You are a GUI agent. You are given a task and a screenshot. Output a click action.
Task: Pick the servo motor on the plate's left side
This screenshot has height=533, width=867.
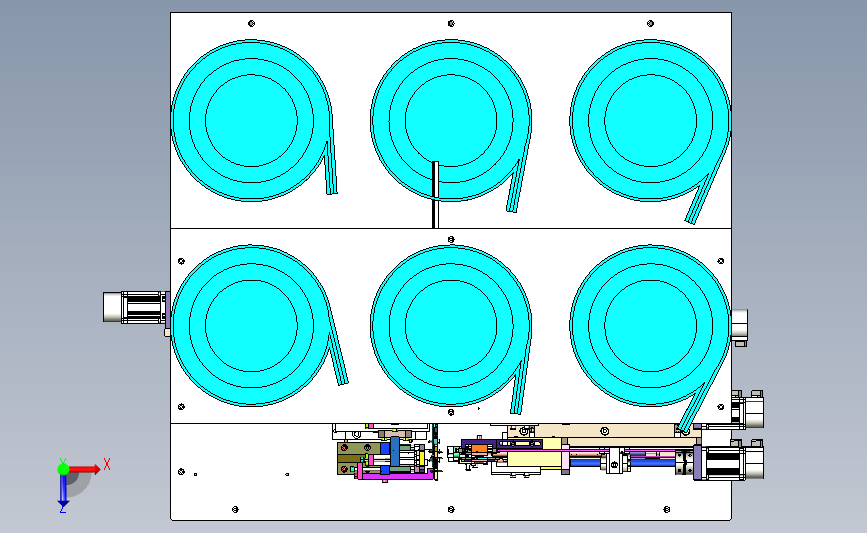pos(136,307)
